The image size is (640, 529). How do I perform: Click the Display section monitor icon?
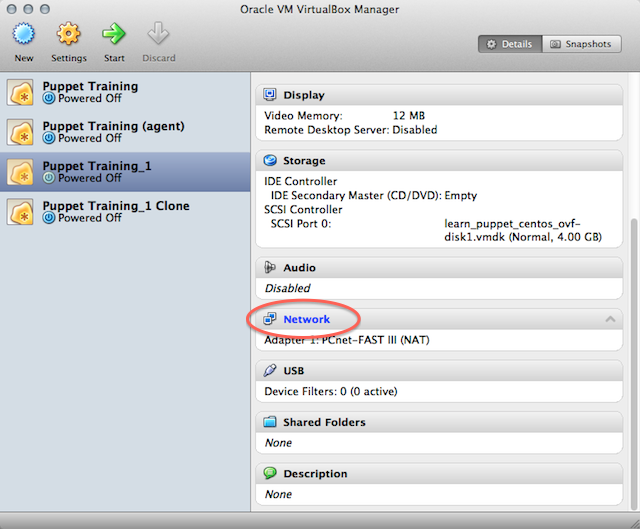(270, 94)
